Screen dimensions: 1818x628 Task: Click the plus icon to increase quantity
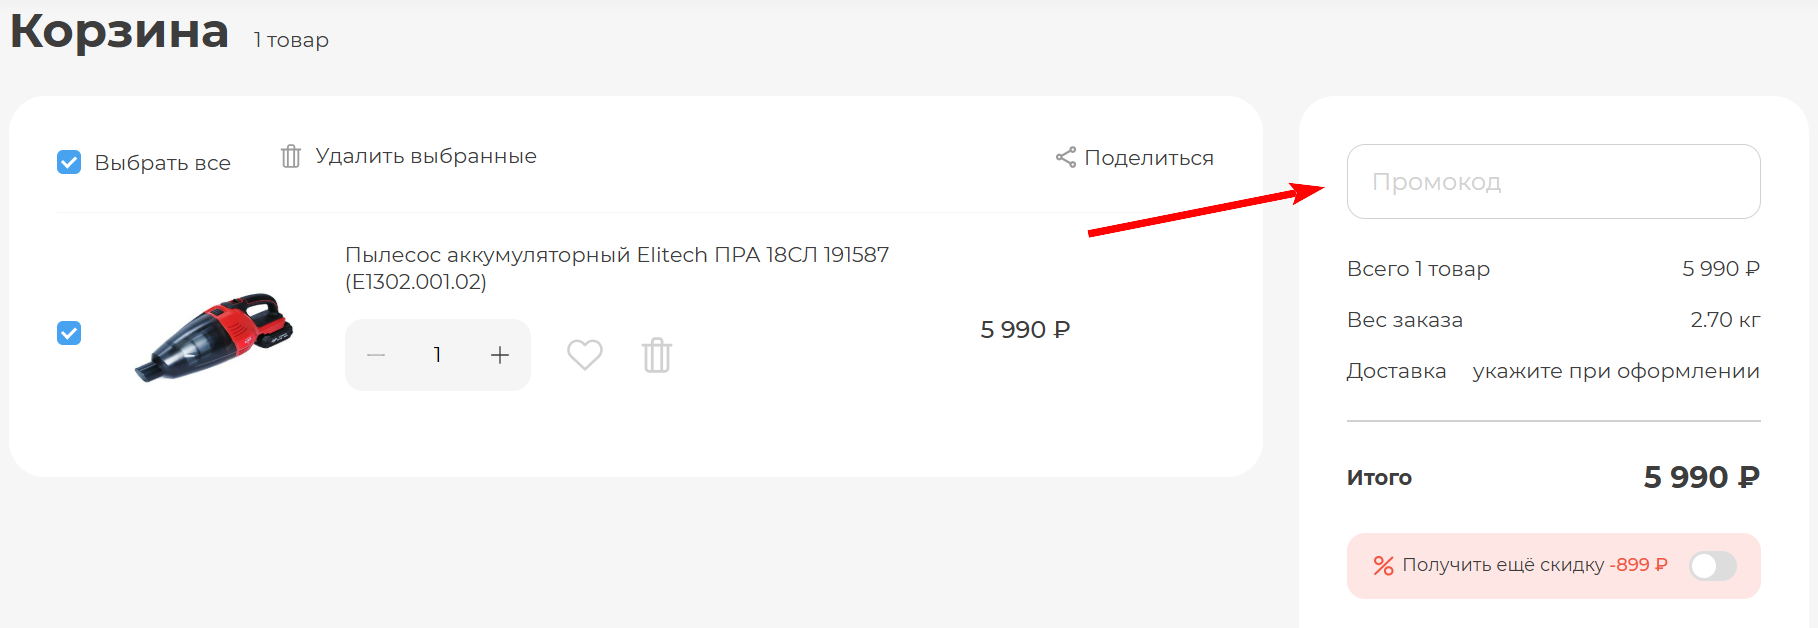pos(499,354)
